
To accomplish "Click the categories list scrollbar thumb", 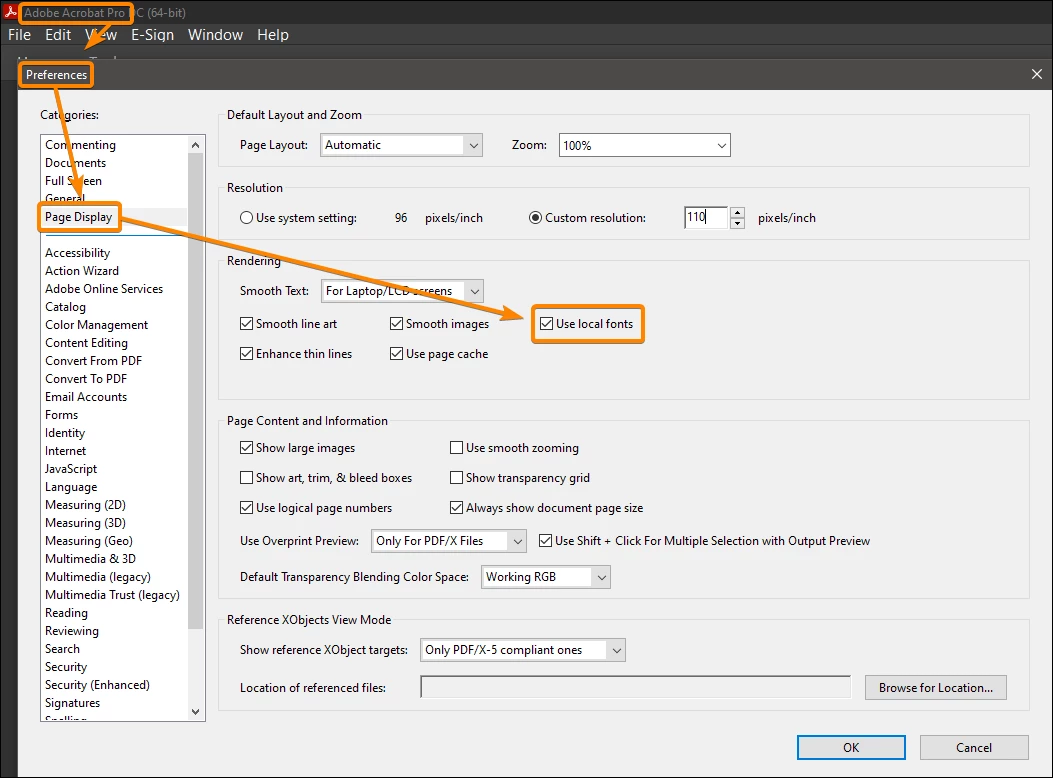I will point(195,391).
